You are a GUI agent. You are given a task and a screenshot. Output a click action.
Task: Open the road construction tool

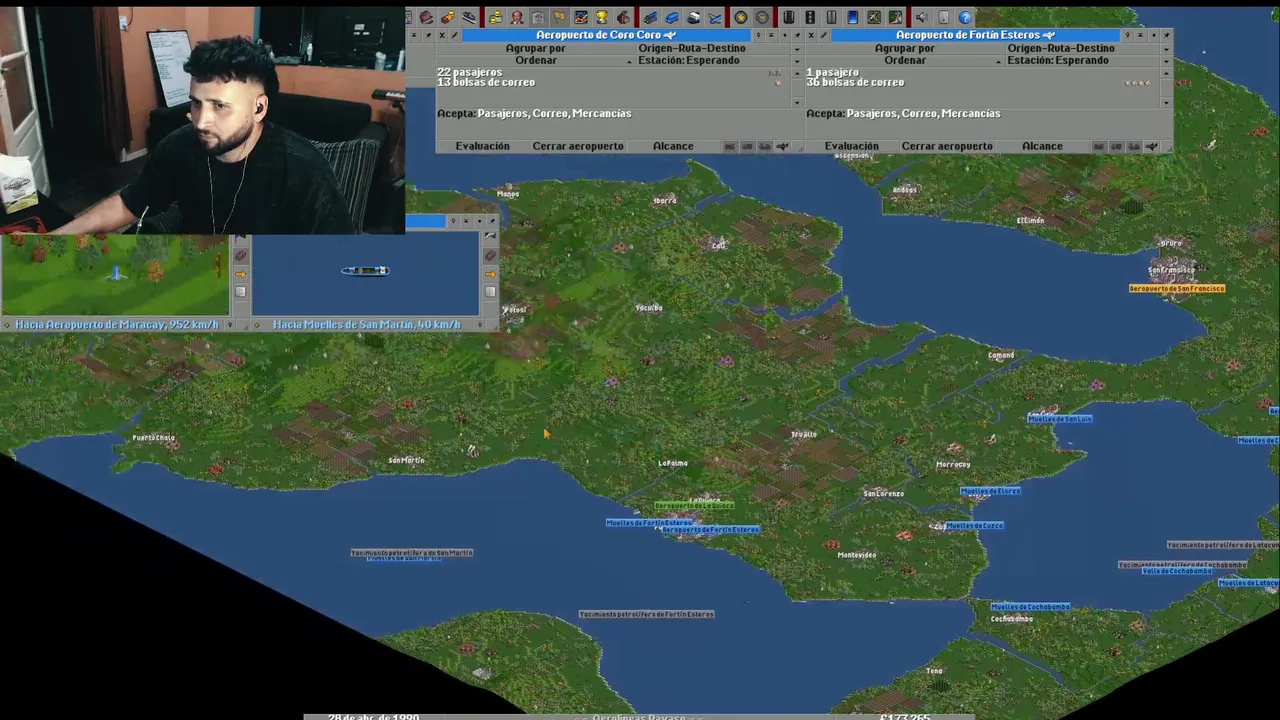[810, 17]
